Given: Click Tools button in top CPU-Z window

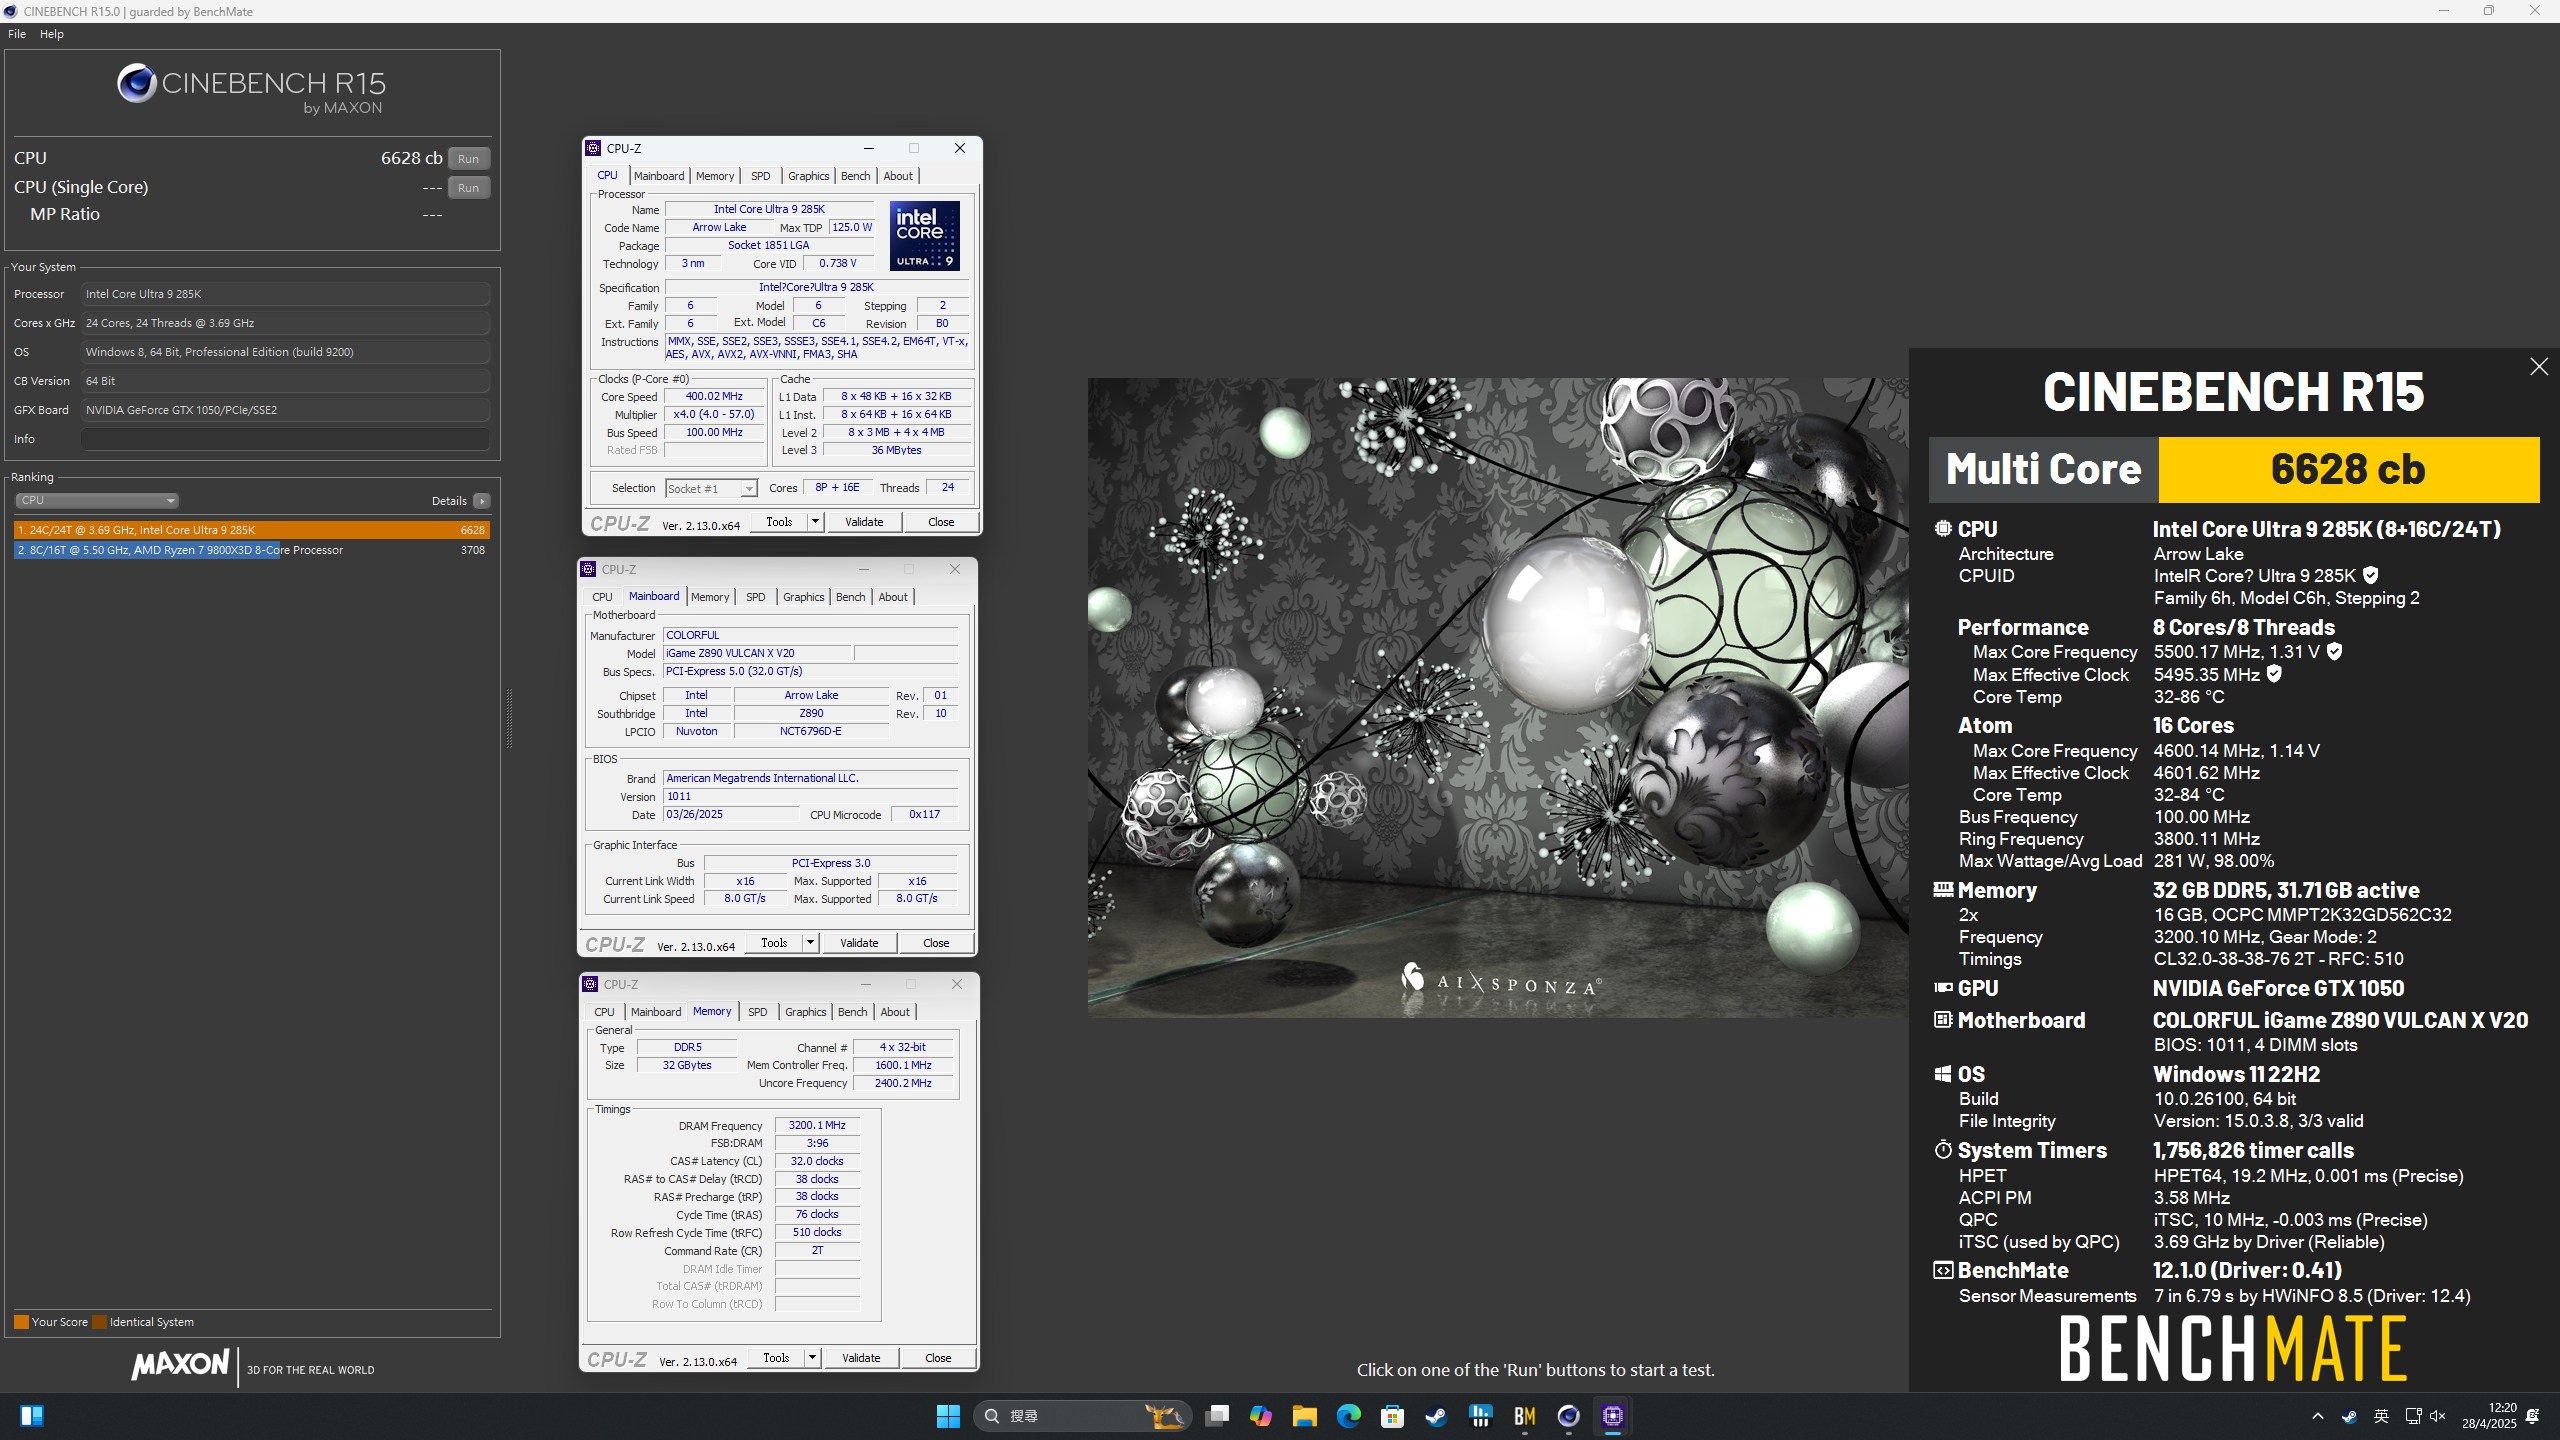Looking at the screenshot, I should tap(779, 522).
